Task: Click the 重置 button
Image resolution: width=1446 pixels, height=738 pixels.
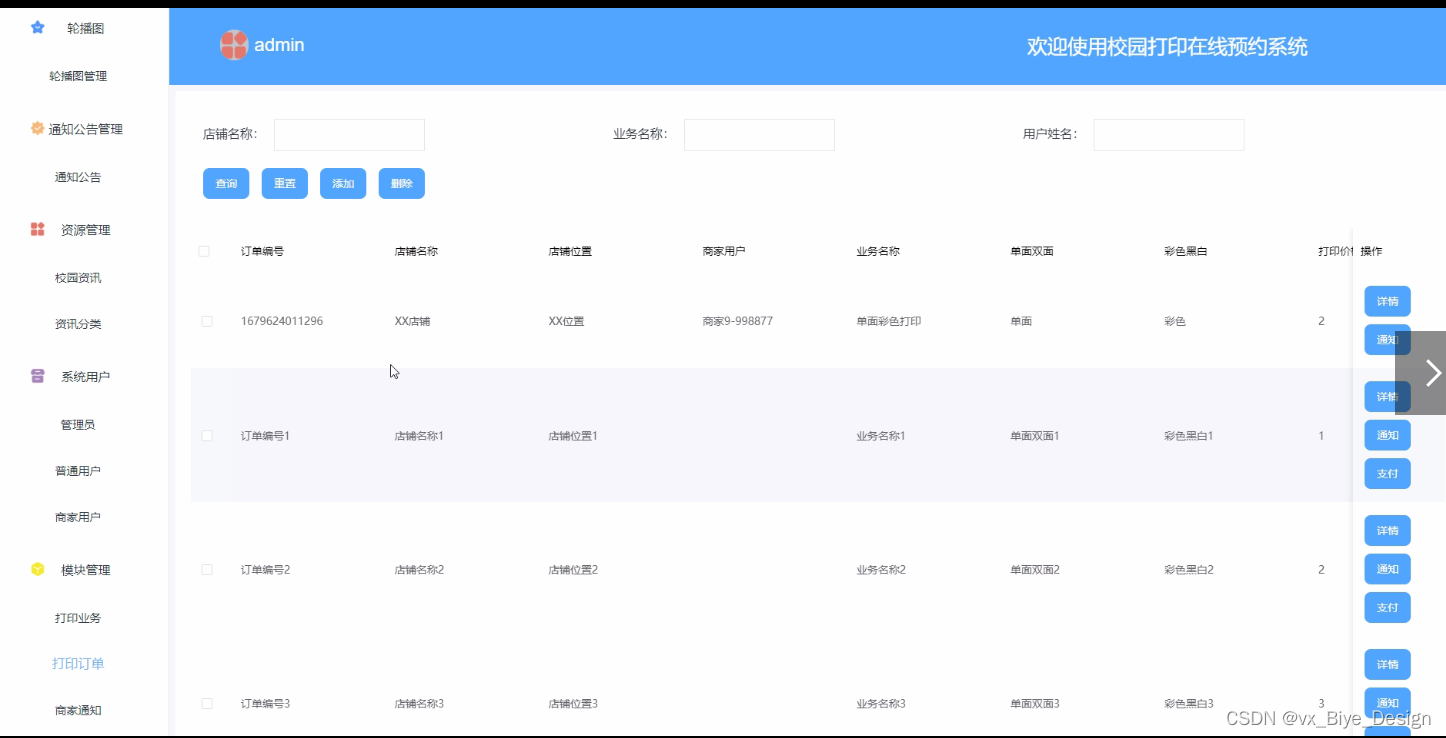Action: (285, 183)
